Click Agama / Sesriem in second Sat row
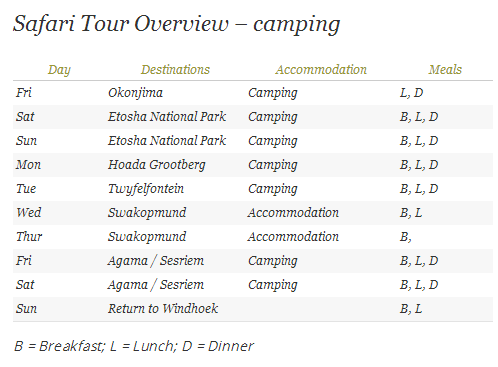498x367 pixels. click(156, 285)
